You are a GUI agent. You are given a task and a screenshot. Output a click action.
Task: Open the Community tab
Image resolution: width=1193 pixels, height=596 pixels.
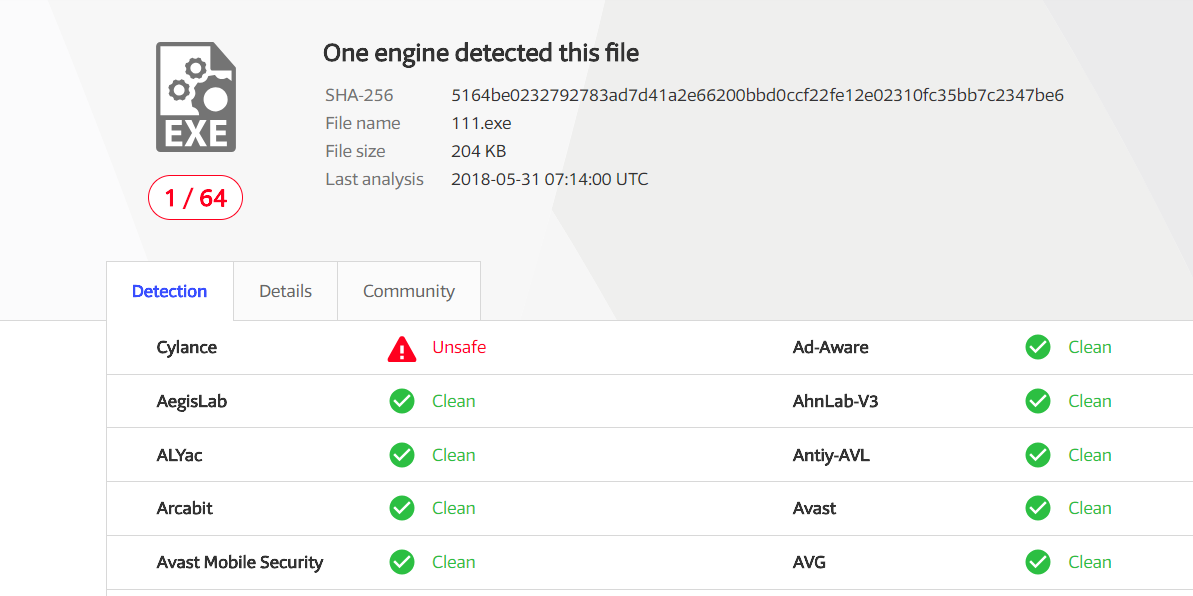[x=409, y=291]
